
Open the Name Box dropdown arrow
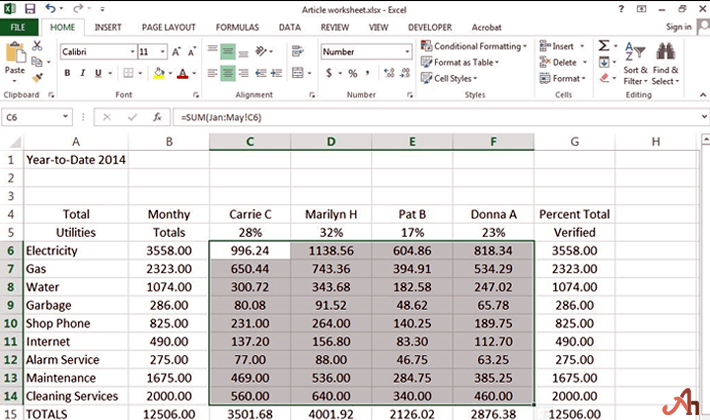coord(66,117)
